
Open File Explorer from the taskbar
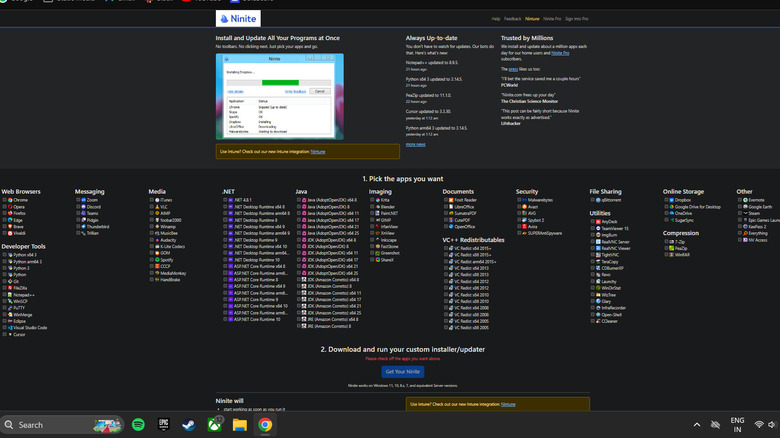[240, 425]
